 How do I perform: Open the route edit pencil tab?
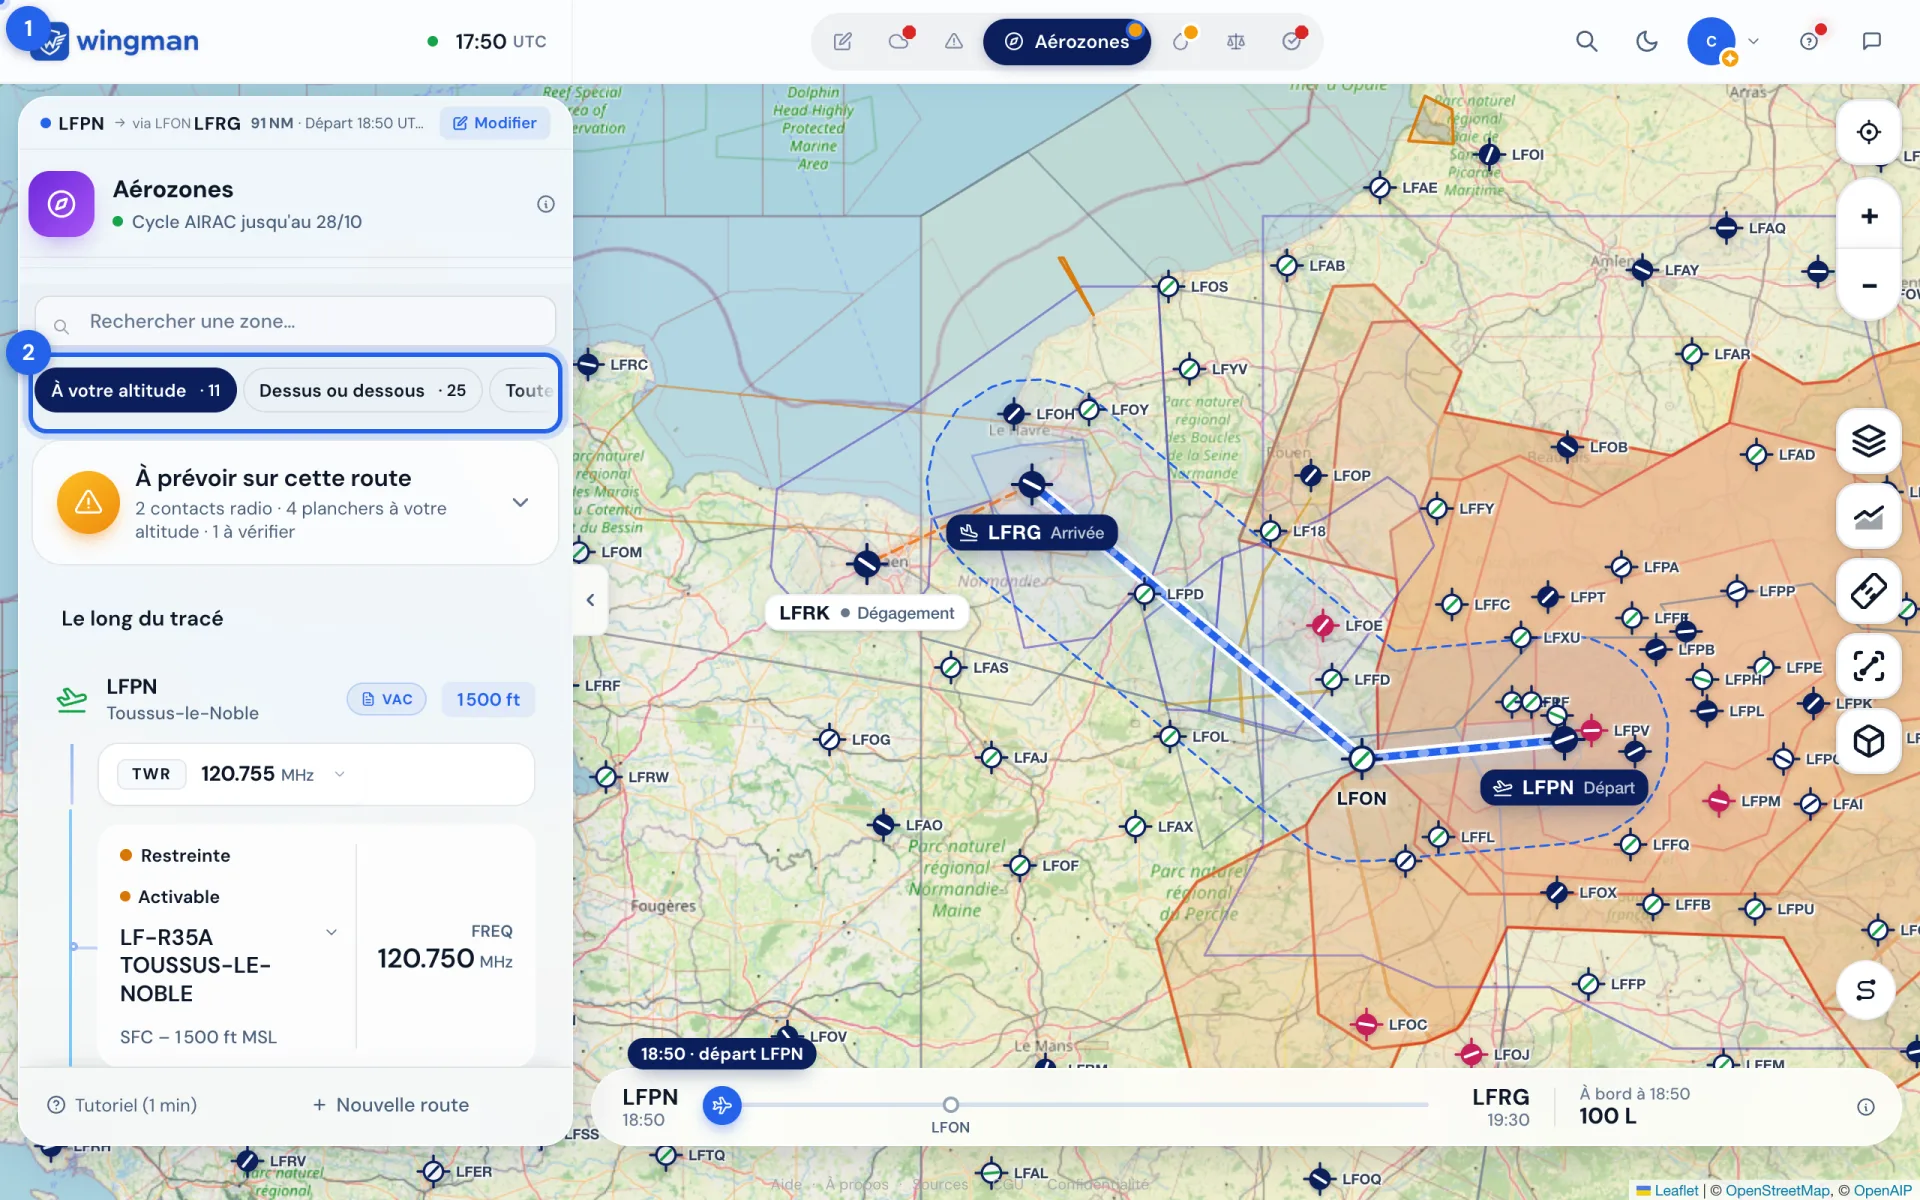[x=843, y=41]
